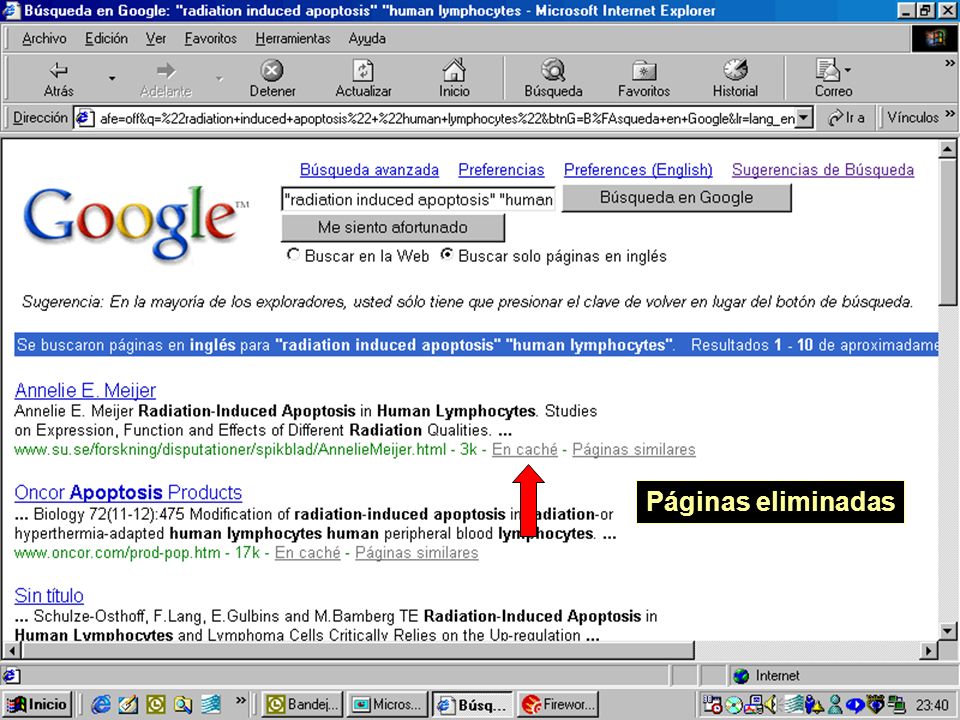Click the page icon in address bar
Image resolution: width=960 pixels, height=720 pixels.
(x=84, y=118)
